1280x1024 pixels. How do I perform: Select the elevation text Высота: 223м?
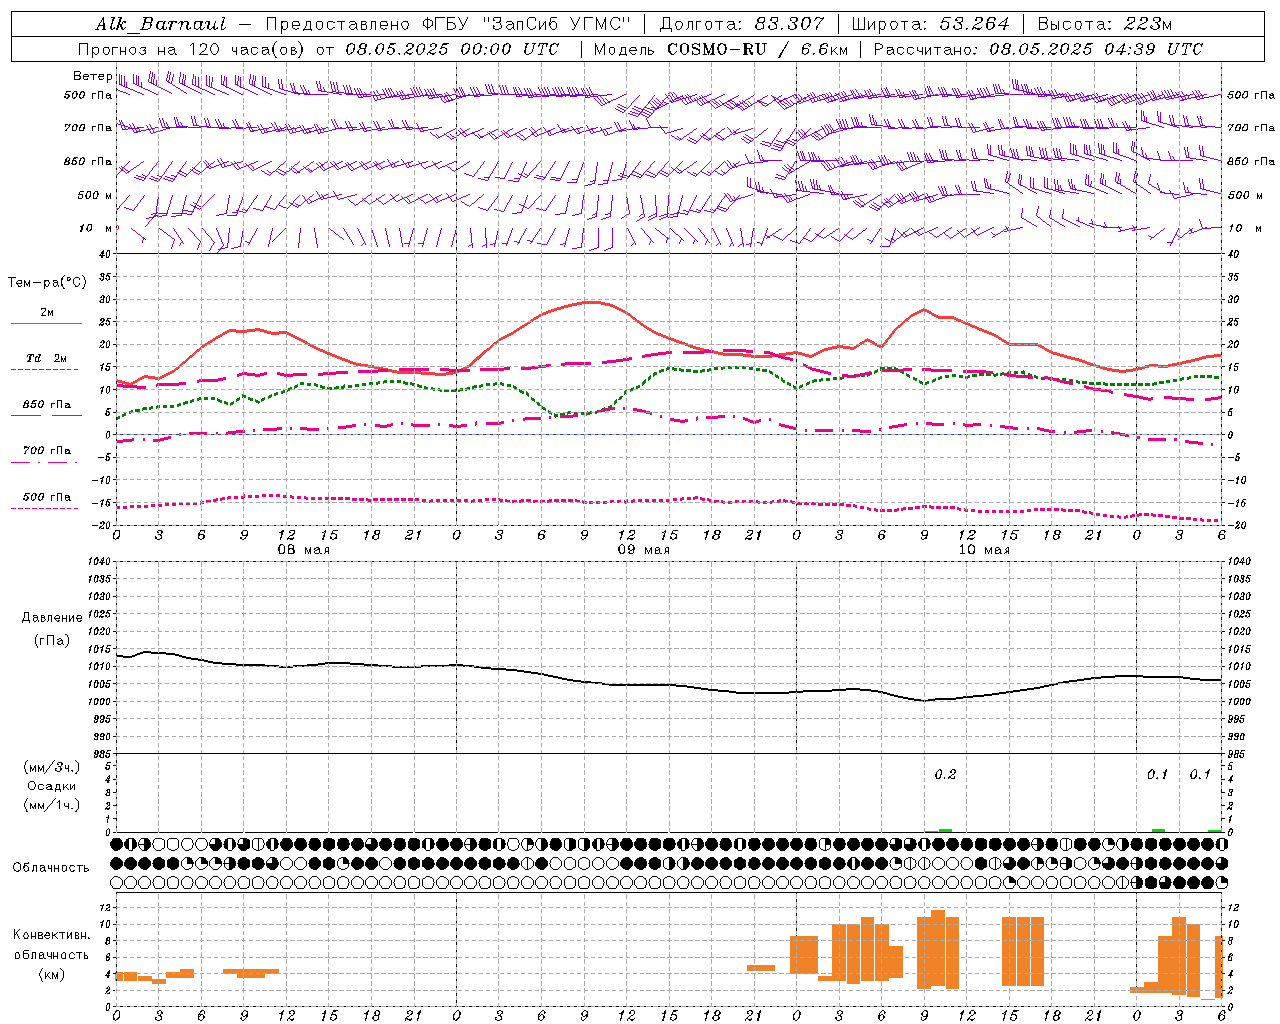pyautogui.click(x=1105, y=24)
